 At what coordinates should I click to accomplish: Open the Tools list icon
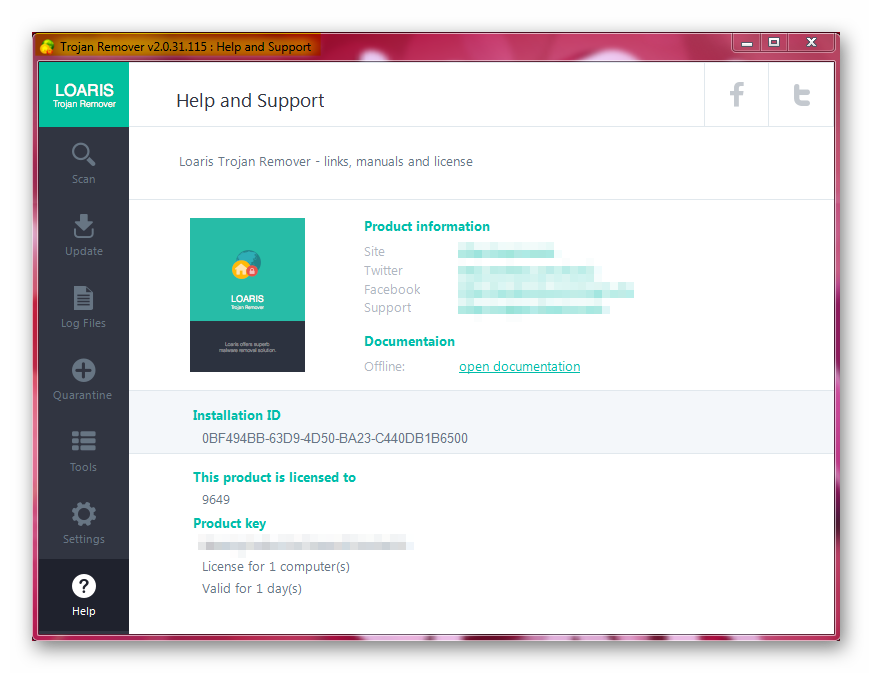tap(83, 441)
